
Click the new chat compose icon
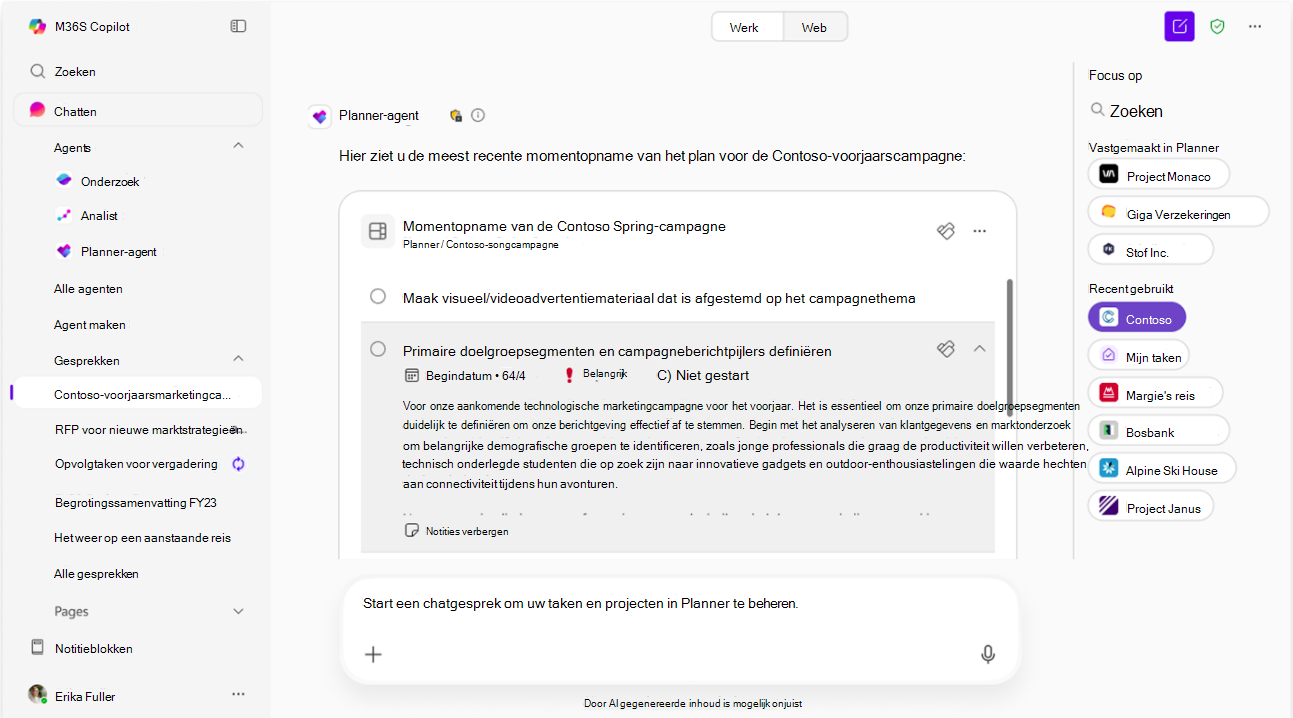pyautogui.click(x=1180, y=27)
